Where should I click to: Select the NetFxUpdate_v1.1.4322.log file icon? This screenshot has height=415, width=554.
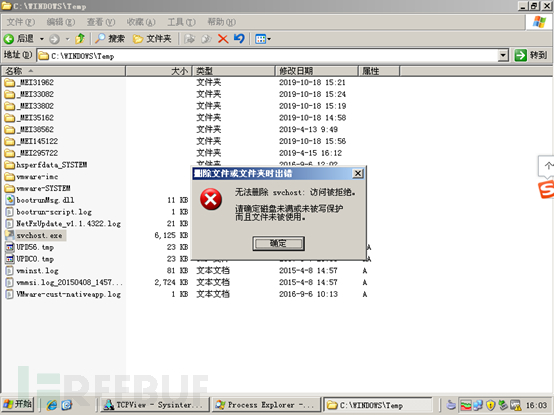[x=10, y=224]
